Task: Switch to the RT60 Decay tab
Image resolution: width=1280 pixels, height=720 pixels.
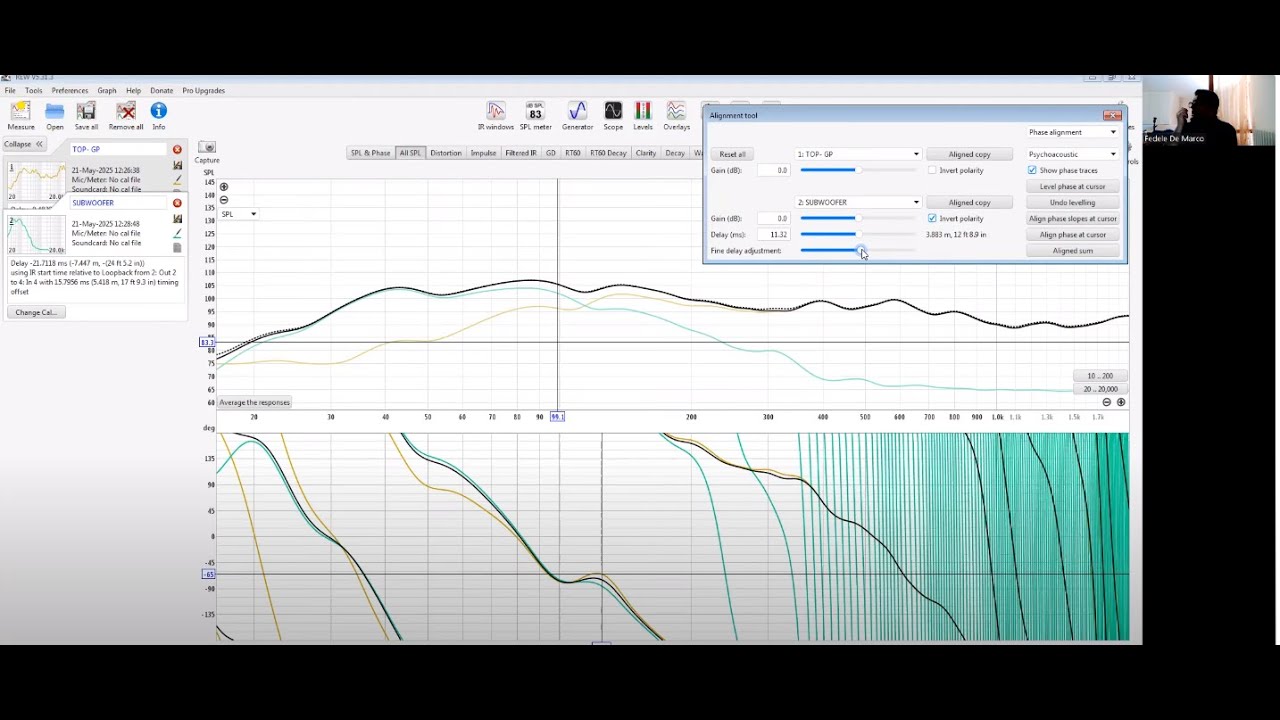Action: click(x=608, y=153)
